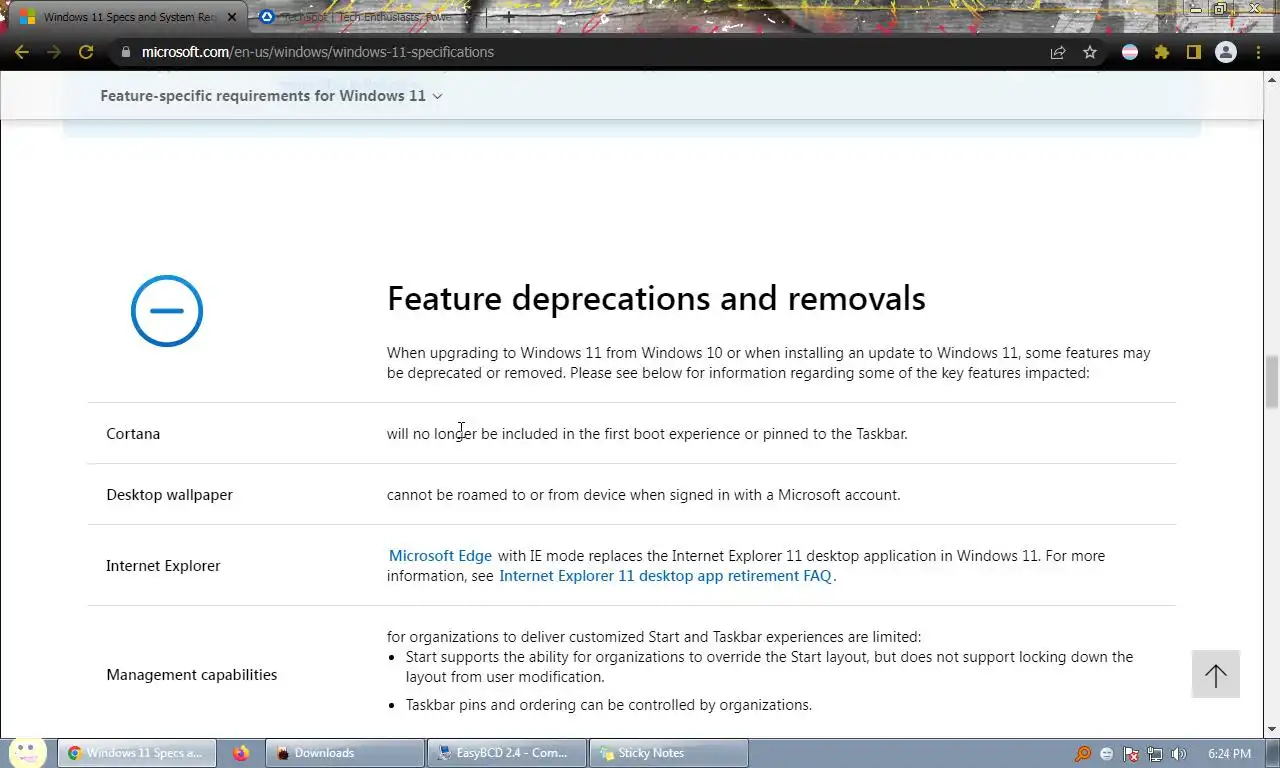Click the greyed-out forward navigation arrow

(54, 52)
